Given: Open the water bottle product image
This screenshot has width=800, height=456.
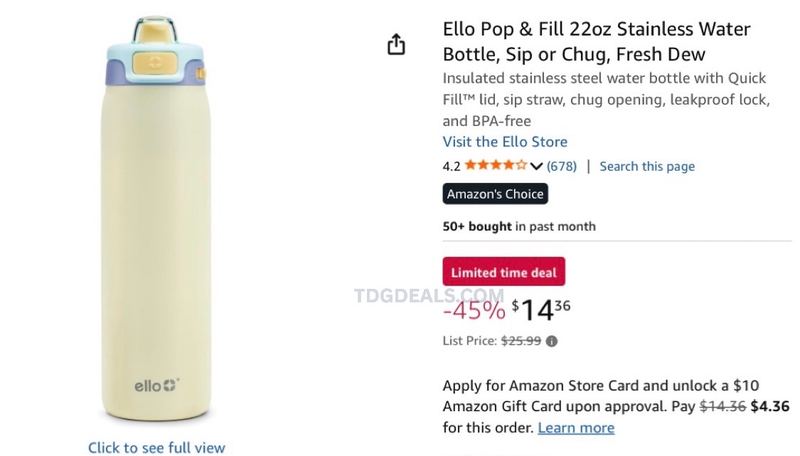Looking at the screenshot, I should tap(157, 219).
